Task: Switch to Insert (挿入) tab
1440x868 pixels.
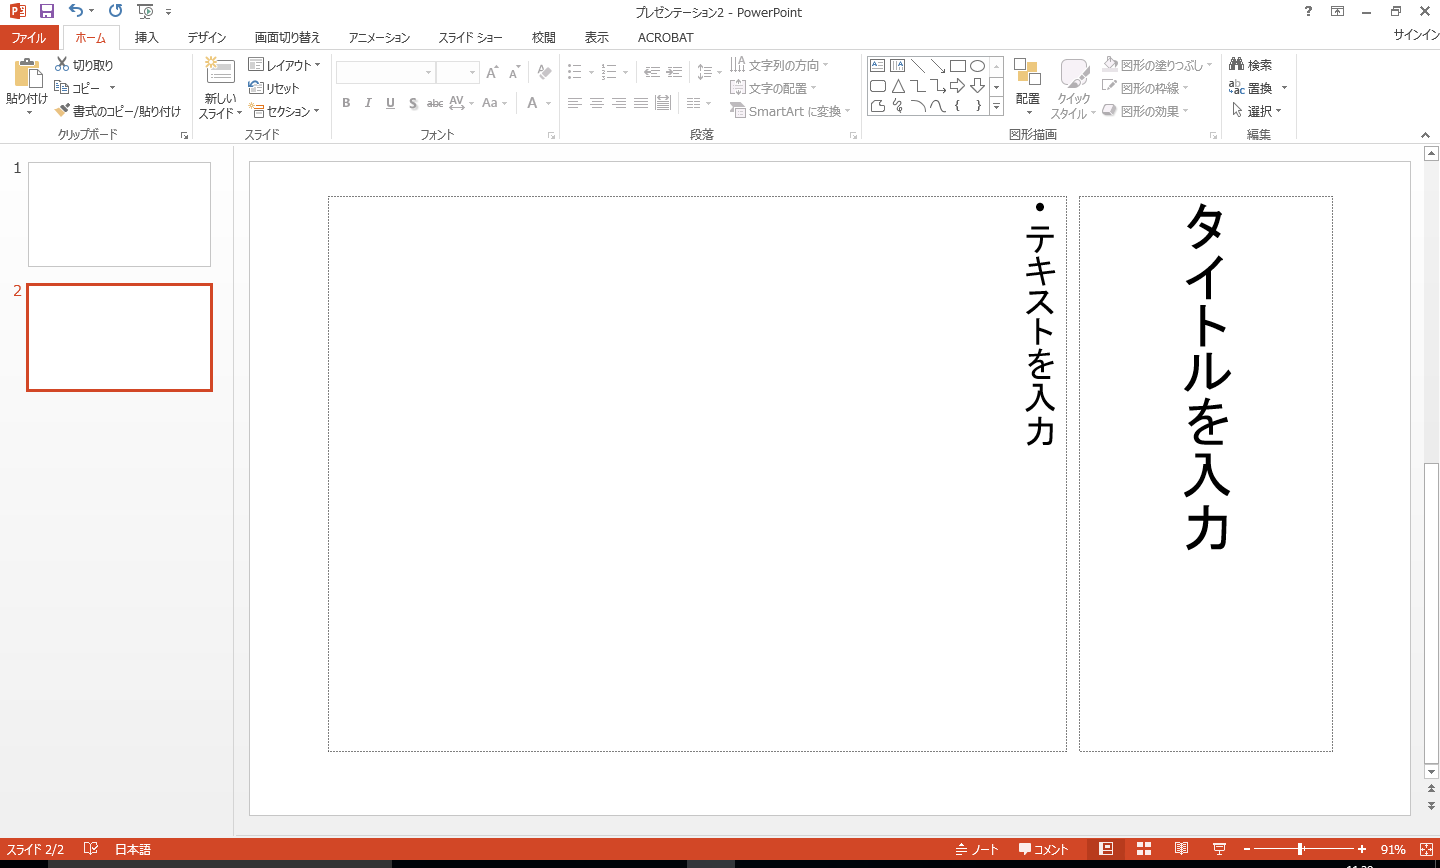Action: pyautogui.click(x=147, y=37)
